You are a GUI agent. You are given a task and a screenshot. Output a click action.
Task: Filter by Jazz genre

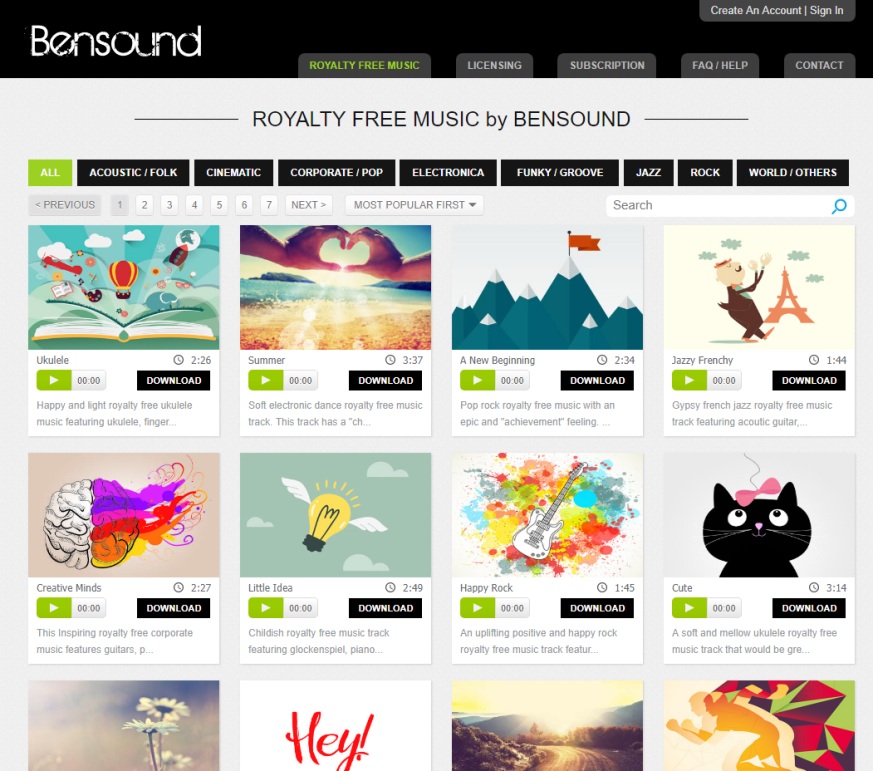(x=648, y=173)
